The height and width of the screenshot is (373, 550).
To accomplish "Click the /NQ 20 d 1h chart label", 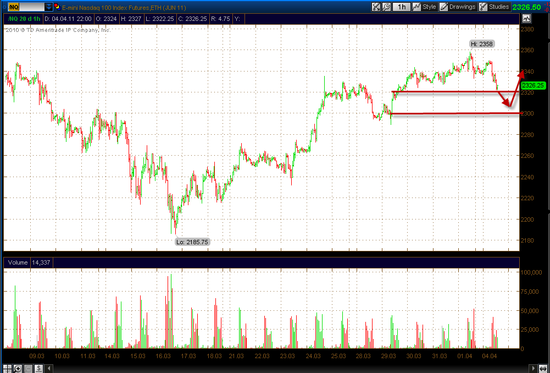I will pos(23,19).
